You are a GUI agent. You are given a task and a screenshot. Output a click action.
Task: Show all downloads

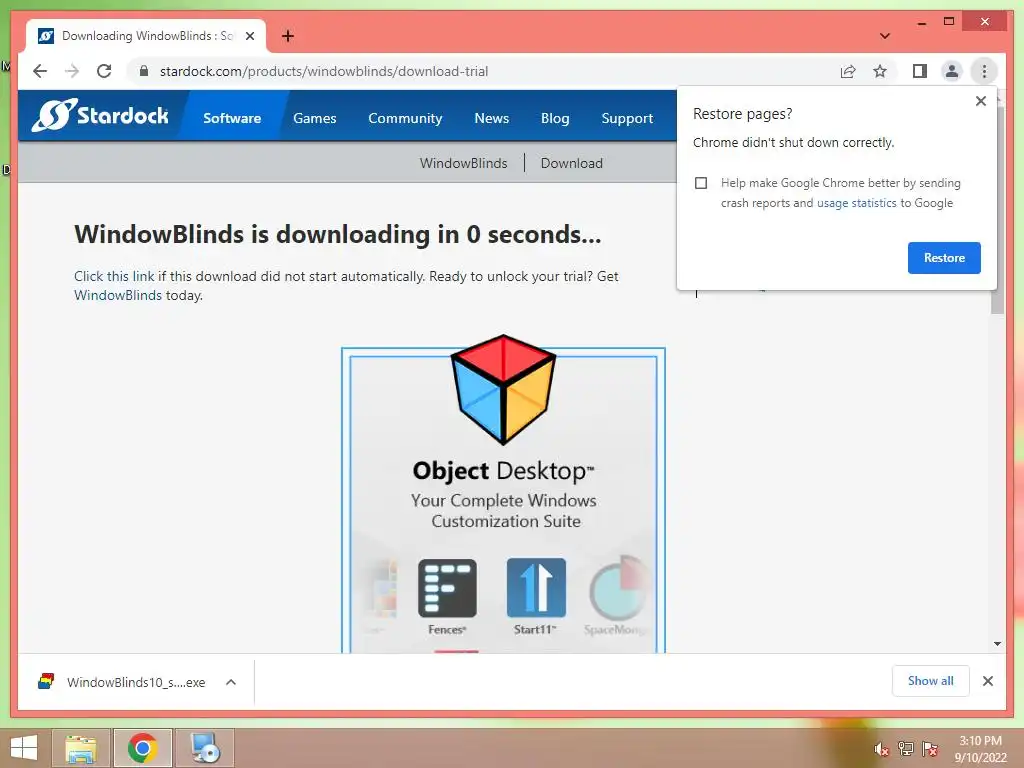(x=931, y=681)
